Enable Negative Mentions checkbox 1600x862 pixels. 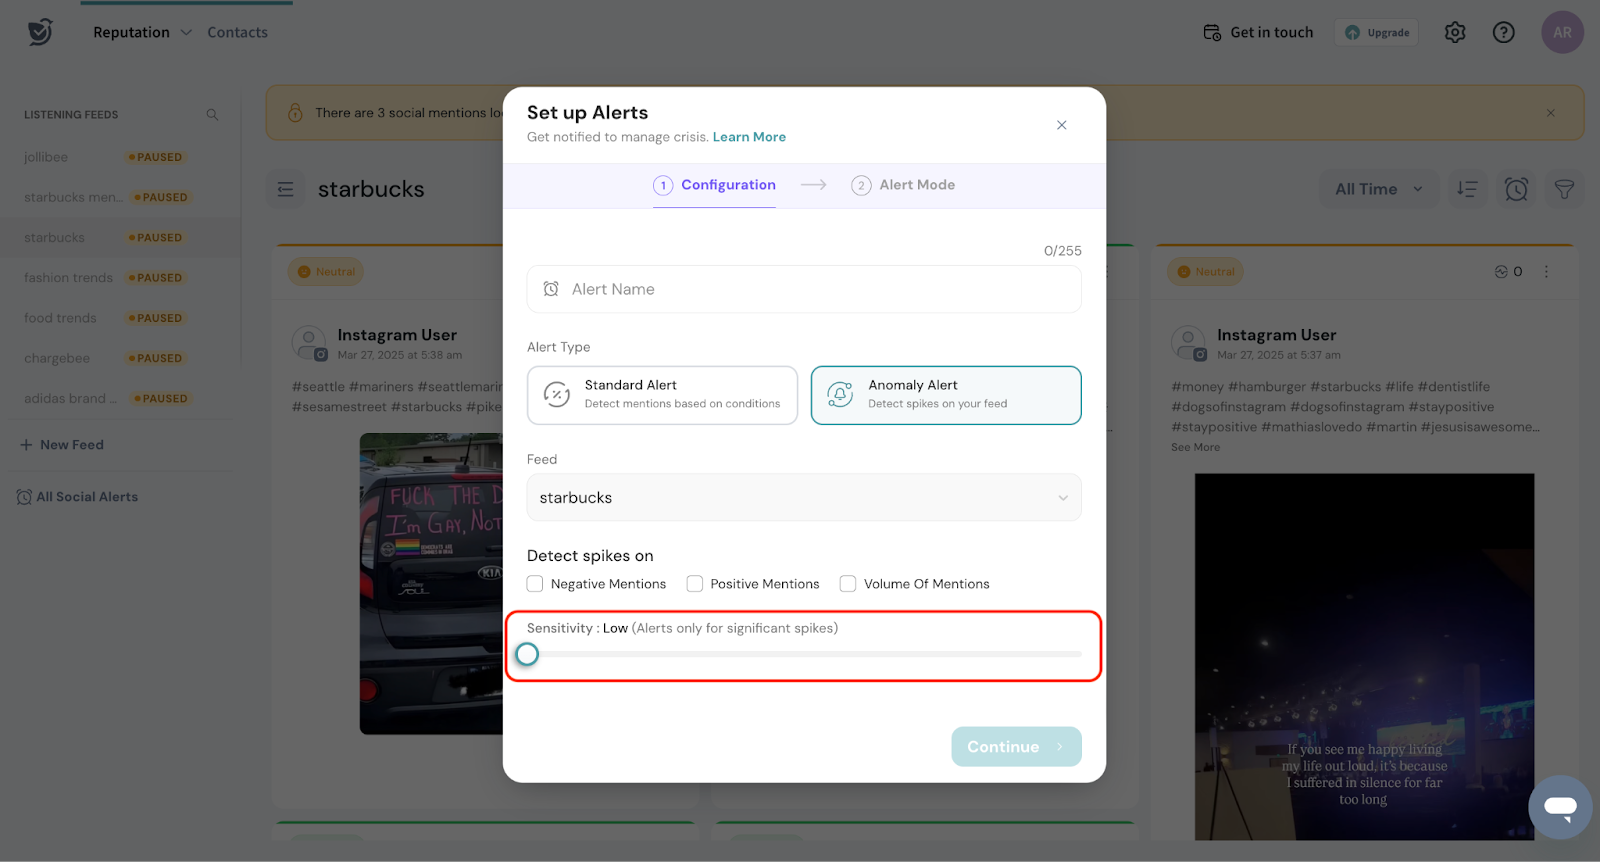536,584
